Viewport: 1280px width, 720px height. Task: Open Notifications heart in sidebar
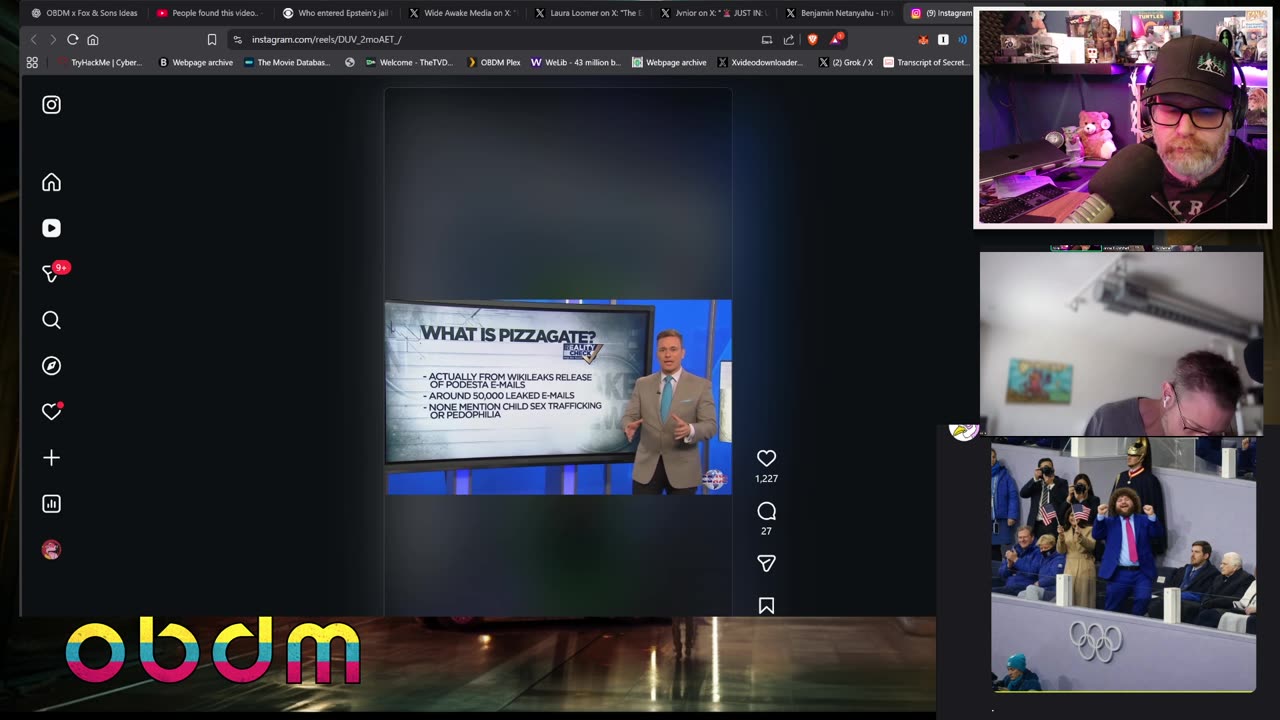tap(52, 411)
